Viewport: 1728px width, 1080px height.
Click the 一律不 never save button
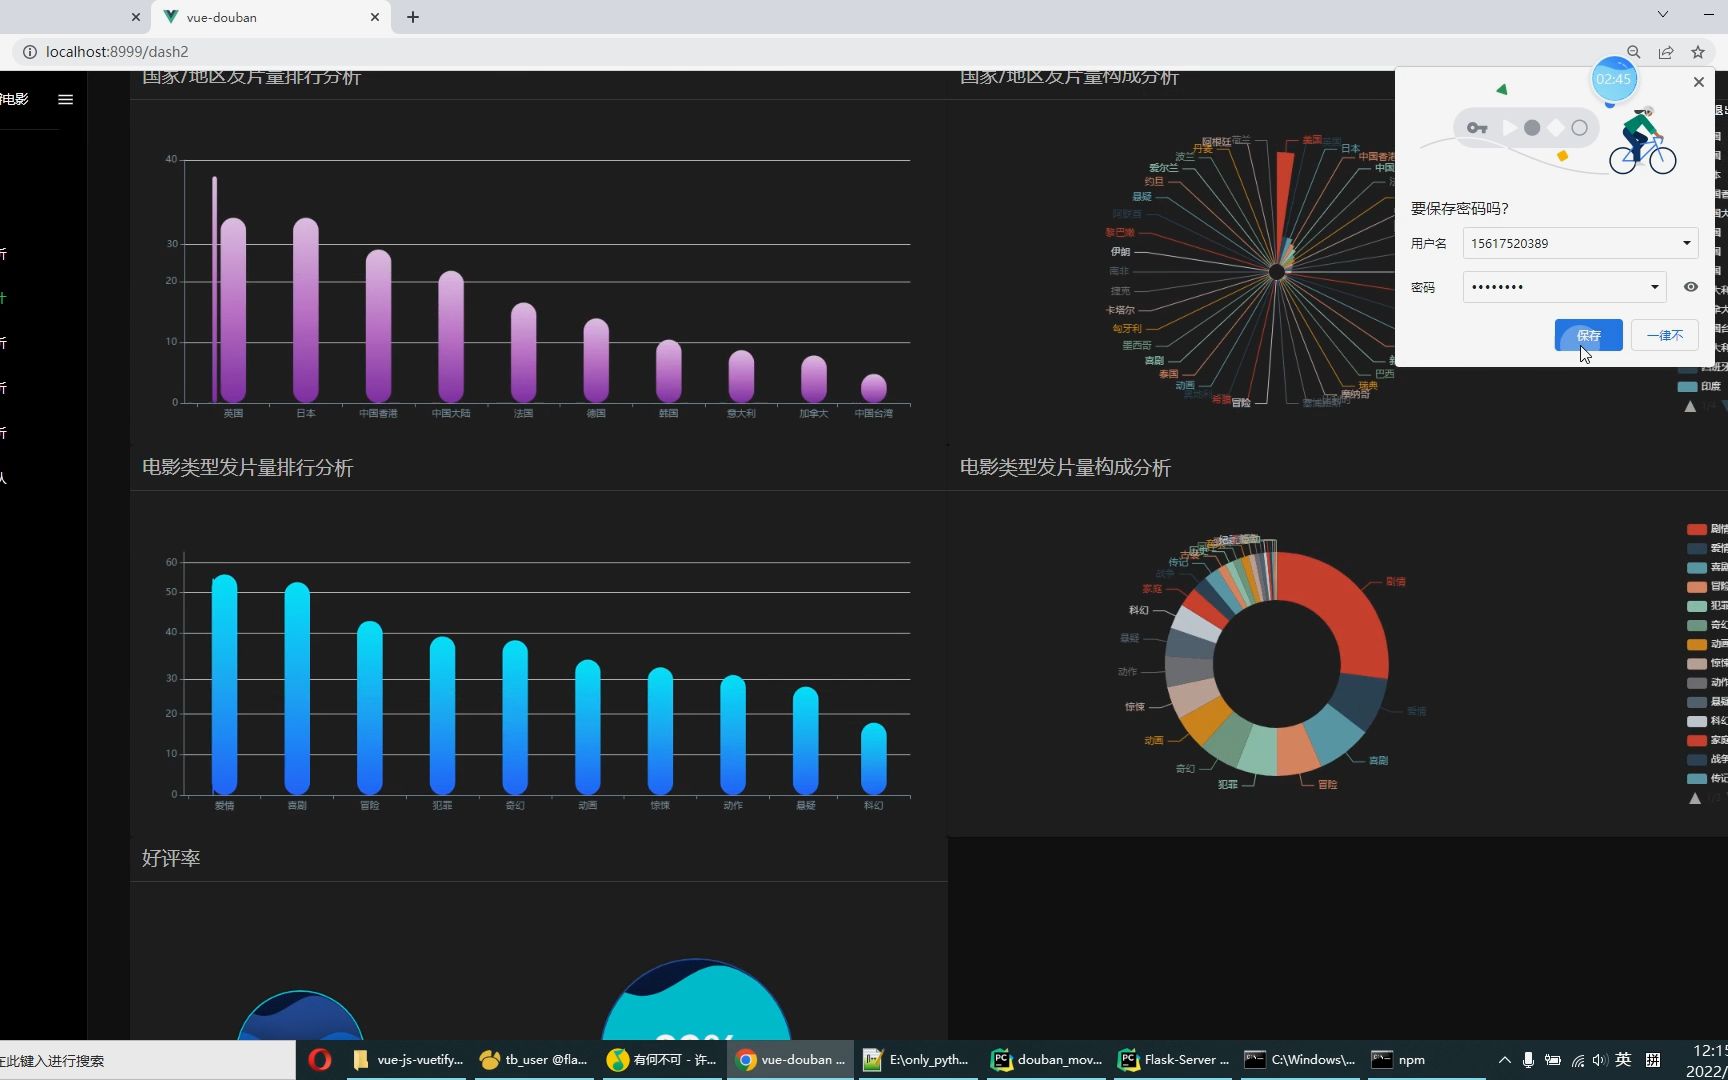(x=1664, y=335)
